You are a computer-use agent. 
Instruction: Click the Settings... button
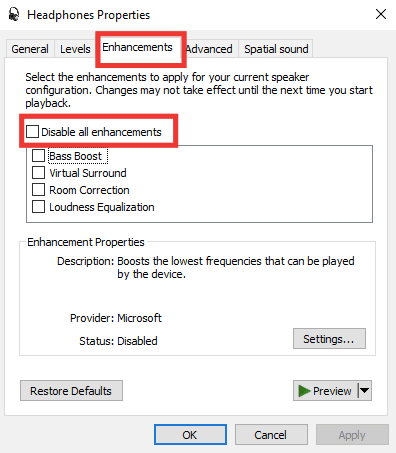pos(329,339)
